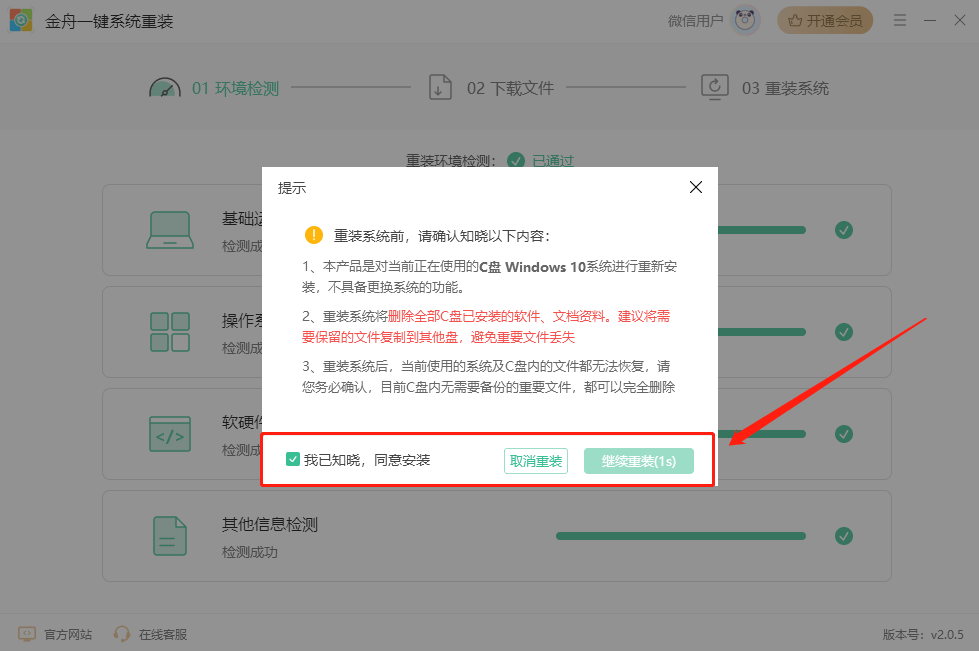Screen dimensions: 979x651
Task: Open the panda user avatar
Action: [744, 21]
